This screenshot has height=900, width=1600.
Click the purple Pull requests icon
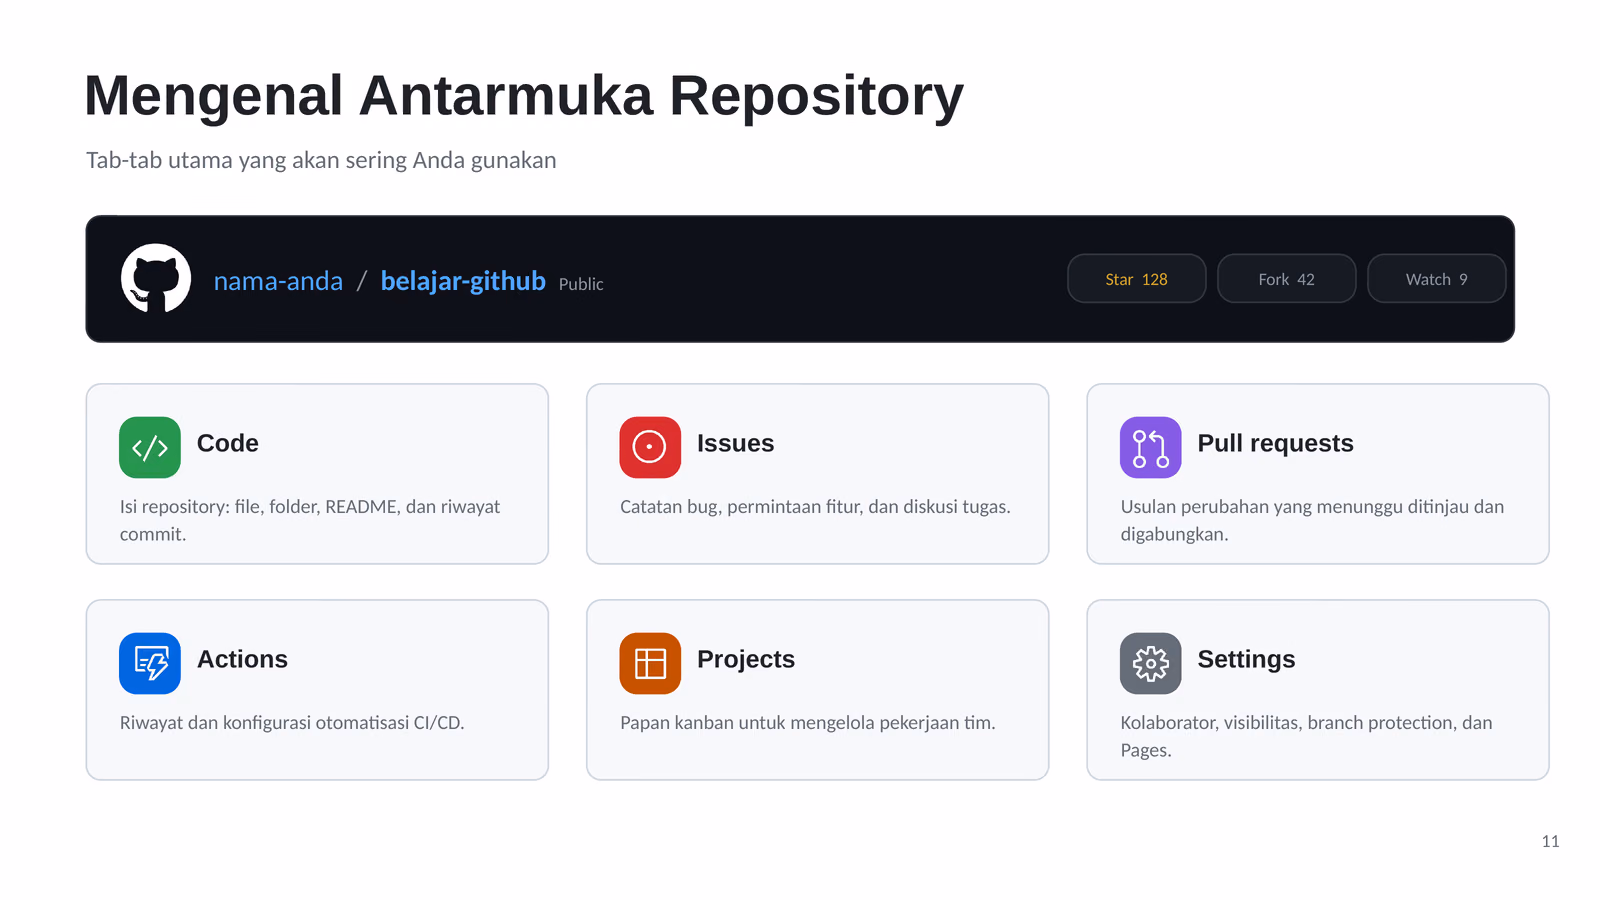pos(1150,447)
